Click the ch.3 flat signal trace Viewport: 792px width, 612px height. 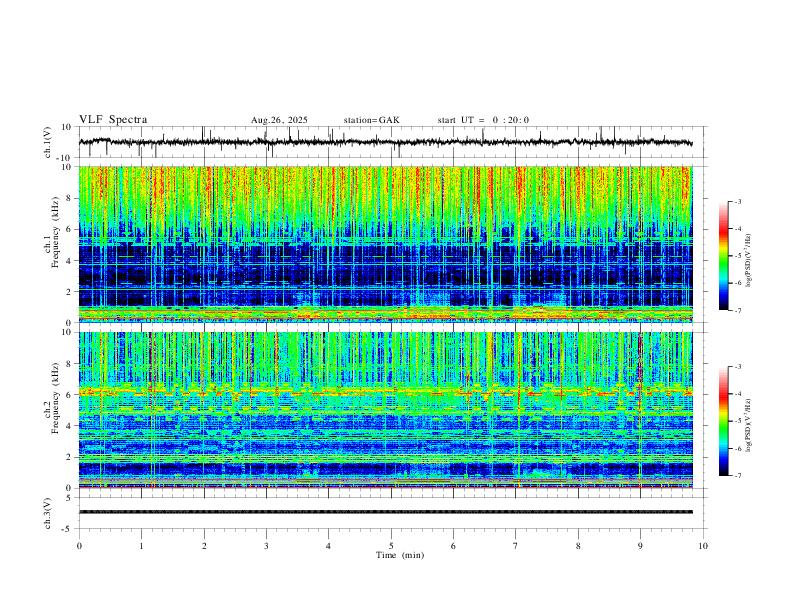point(385,512)
